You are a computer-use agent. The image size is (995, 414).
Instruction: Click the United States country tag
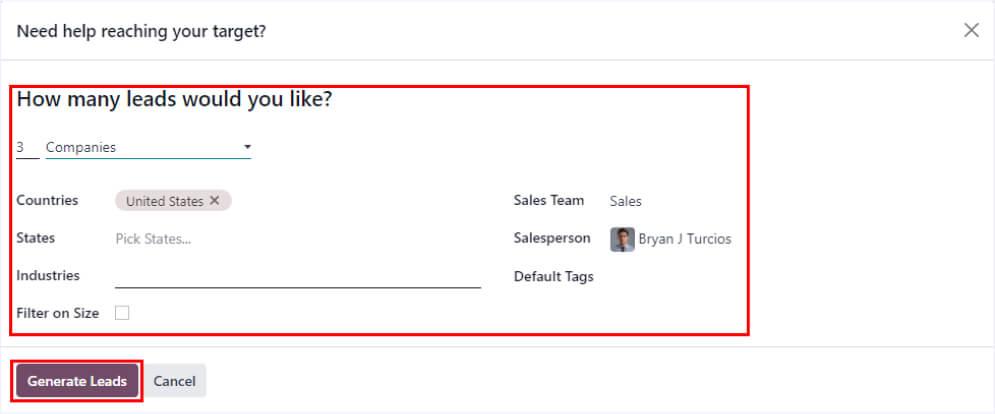pyautogui.click(x=164, y=201)
